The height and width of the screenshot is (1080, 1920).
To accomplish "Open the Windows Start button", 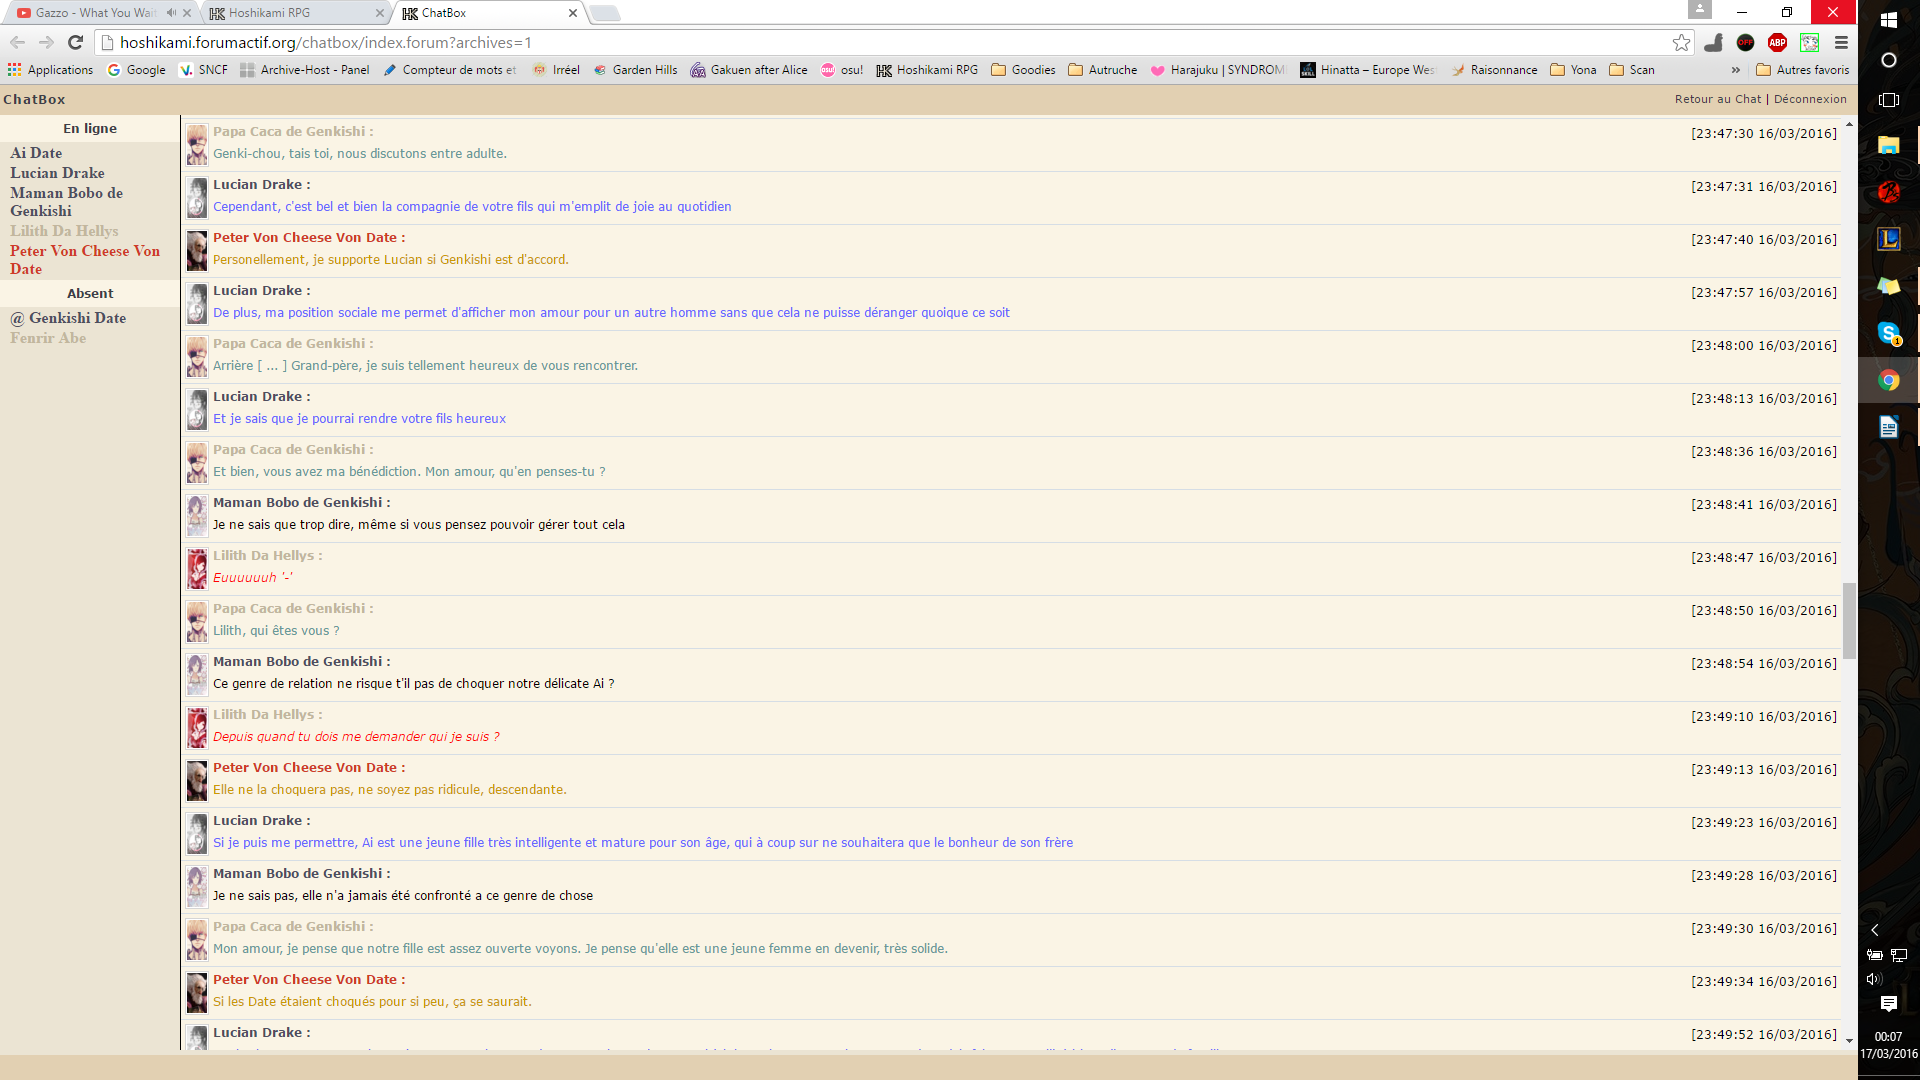I will pyautogui.click(x=1888, y=19).
